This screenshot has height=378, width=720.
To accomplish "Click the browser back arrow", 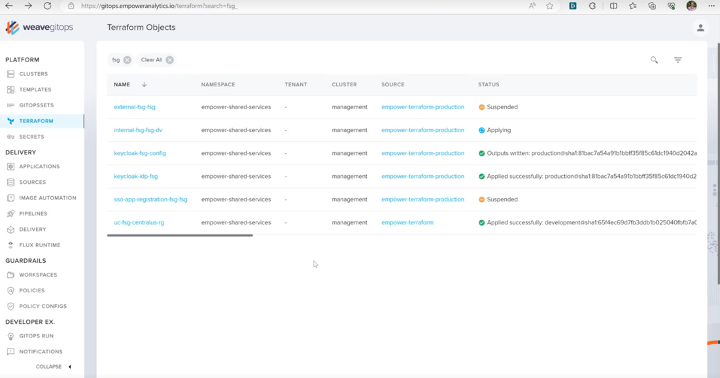I will pos(9,6).
